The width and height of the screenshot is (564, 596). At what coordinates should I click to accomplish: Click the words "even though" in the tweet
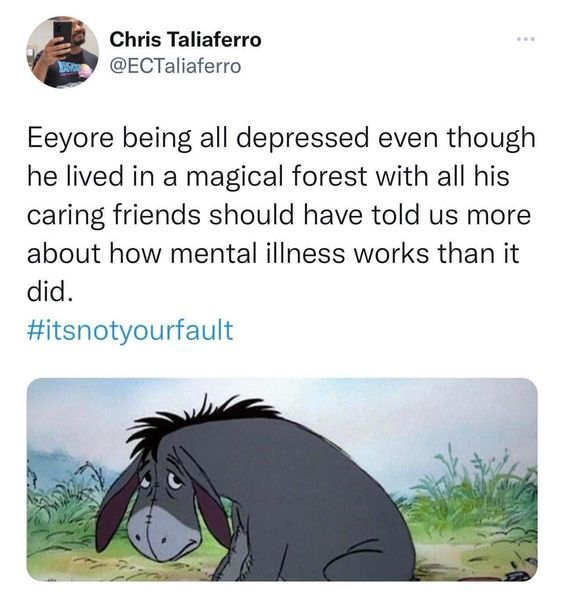pyautogui.click(x=456, y=138)
